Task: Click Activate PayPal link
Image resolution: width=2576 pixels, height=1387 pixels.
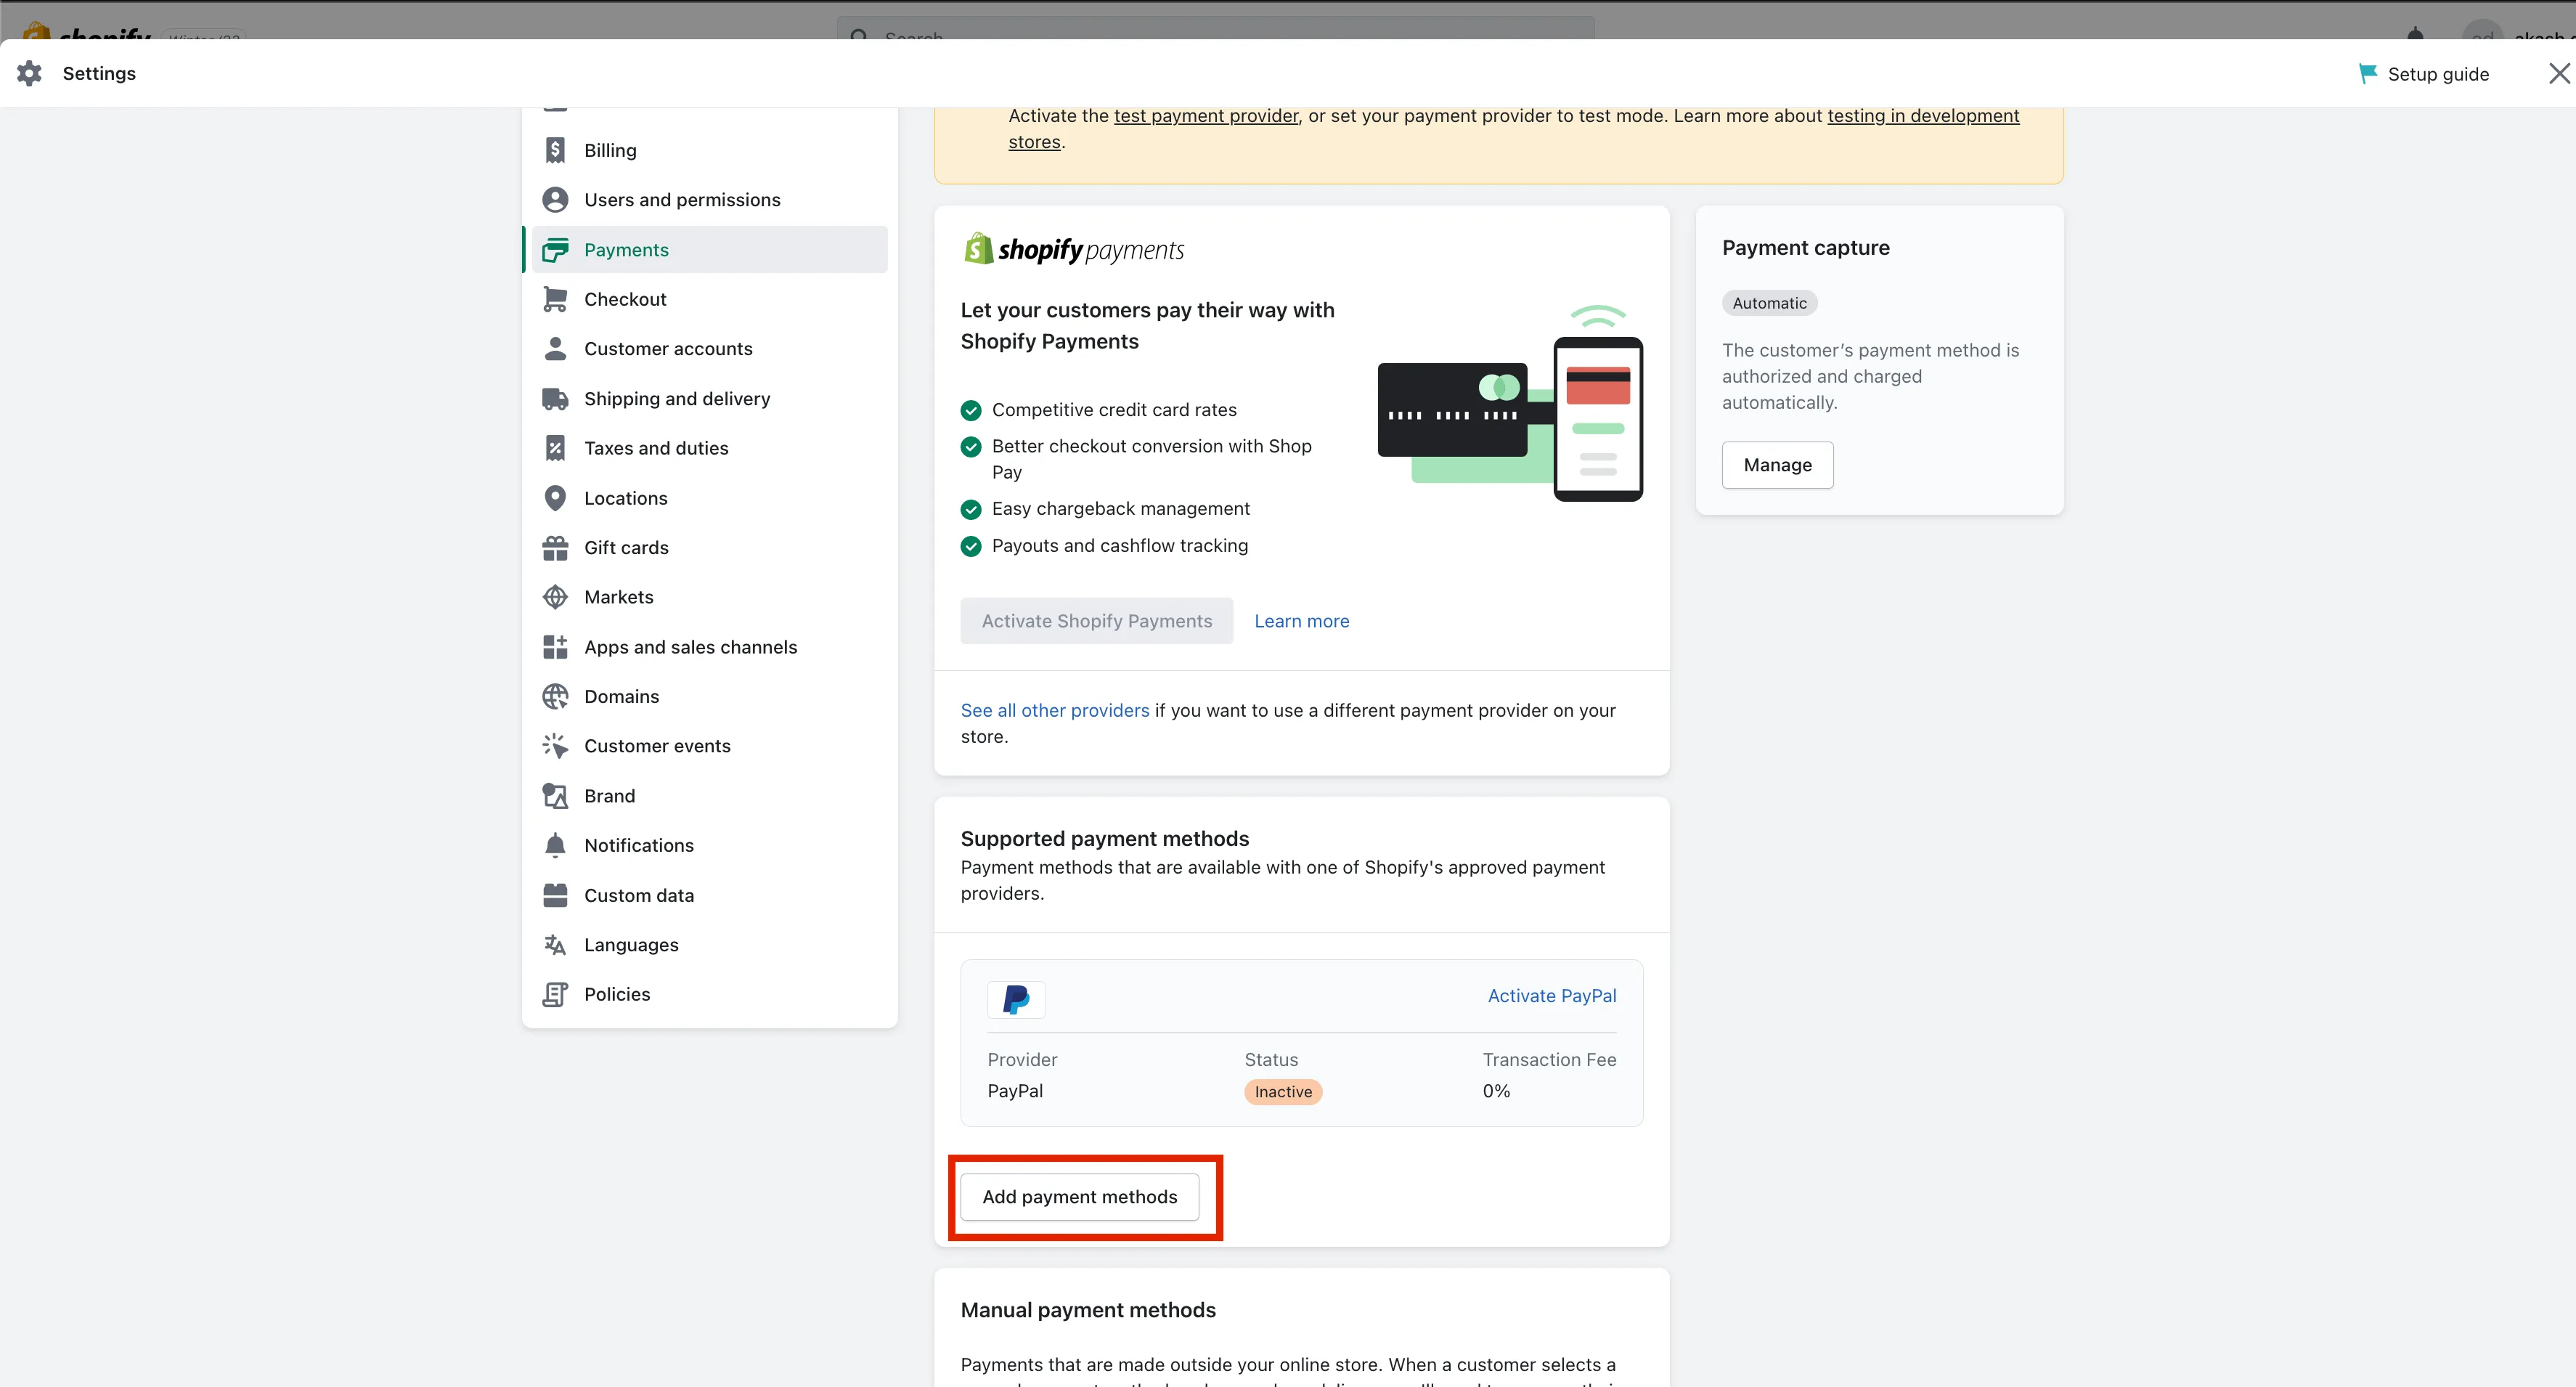Action: (1552, 996)
